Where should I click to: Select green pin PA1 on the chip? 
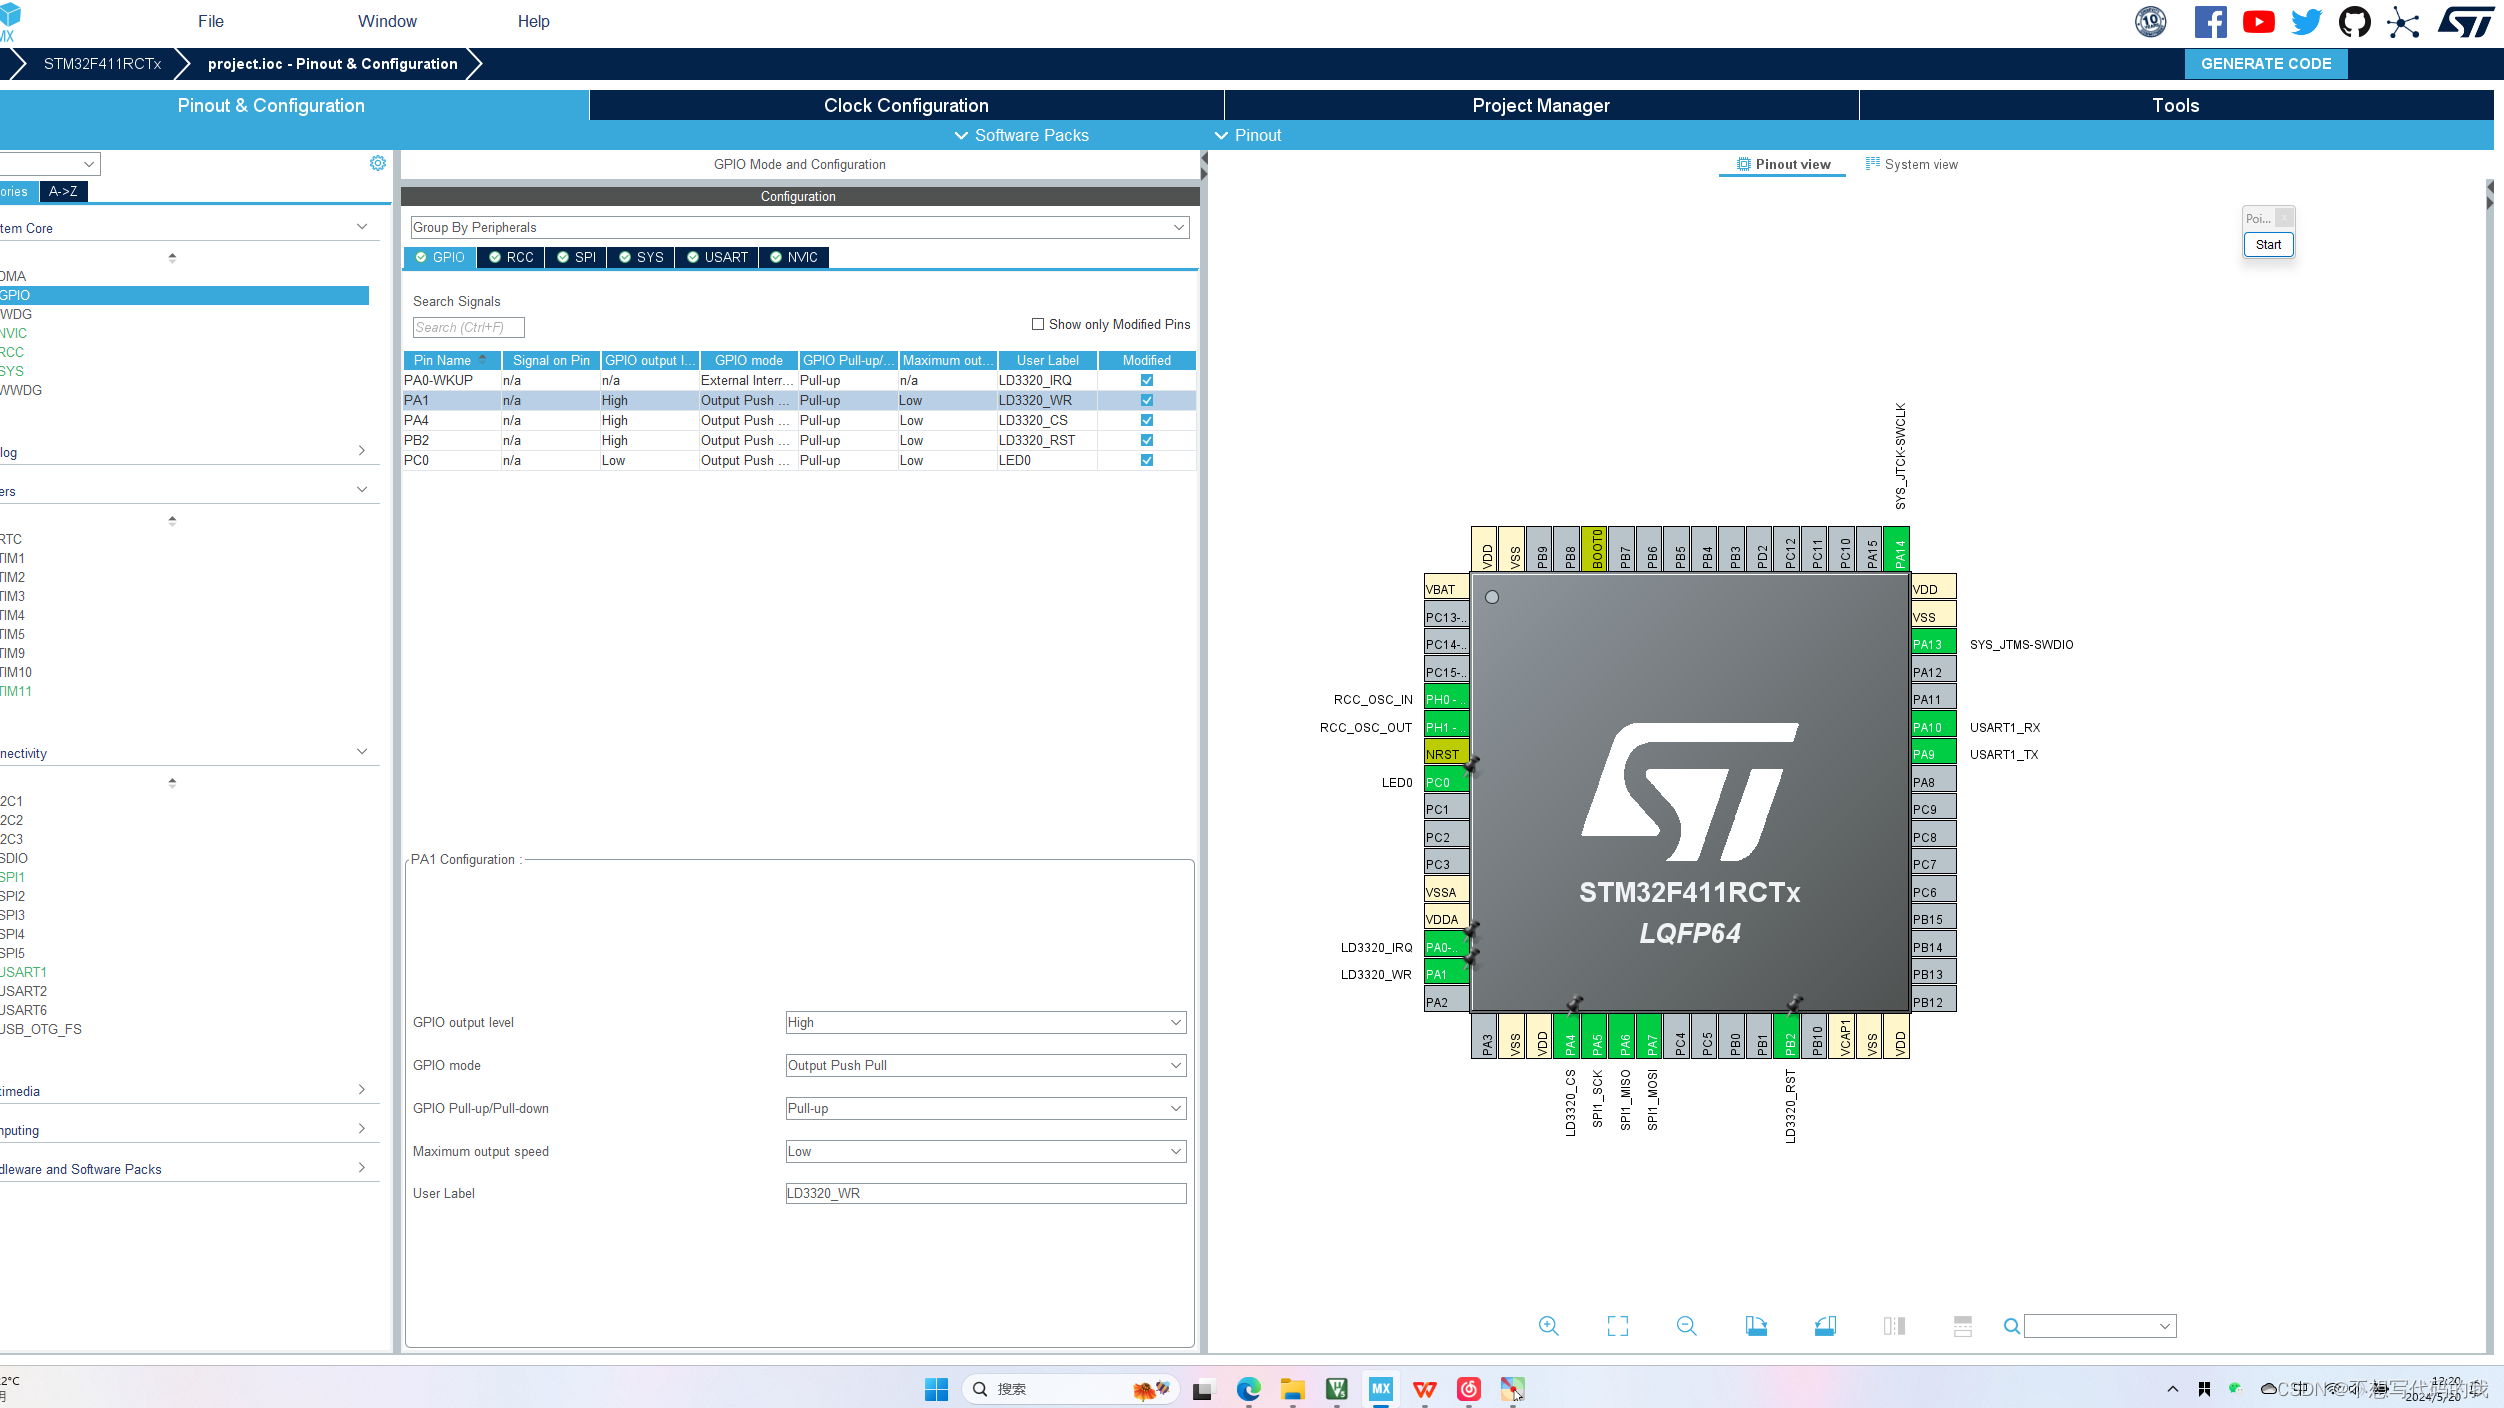1446,974
